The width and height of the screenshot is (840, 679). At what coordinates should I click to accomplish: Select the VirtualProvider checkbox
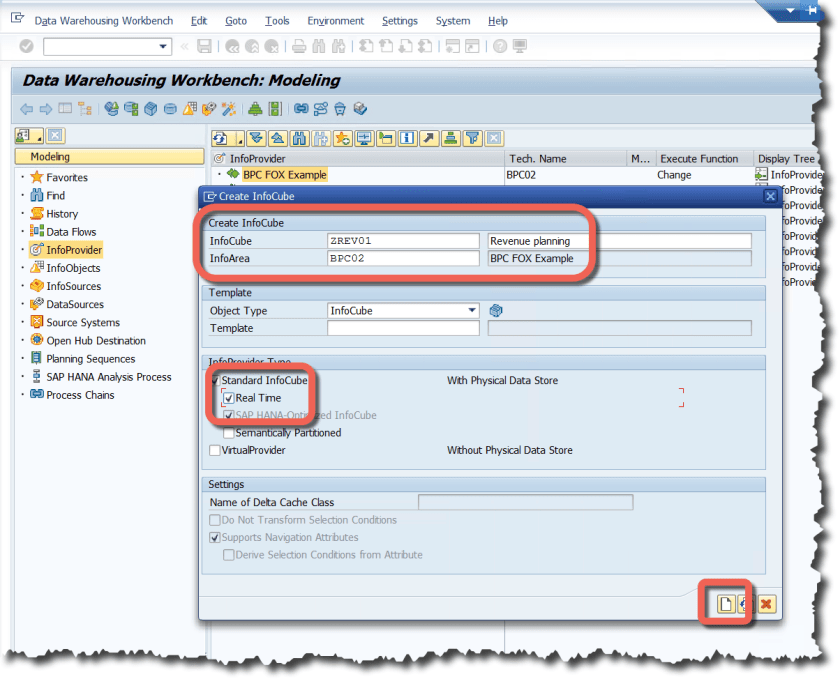coord(215,451)
